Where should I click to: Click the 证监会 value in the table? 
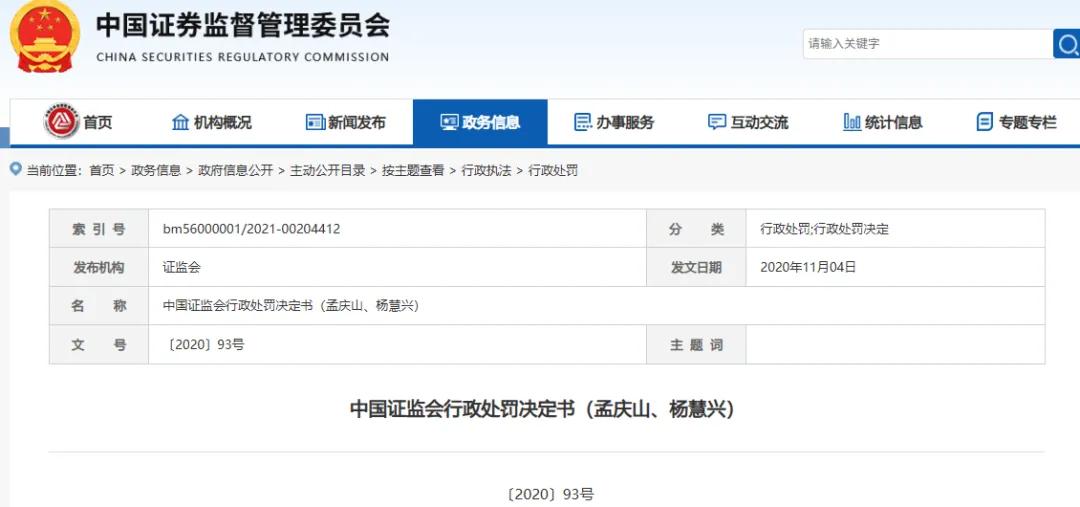[x=182, y=267]
